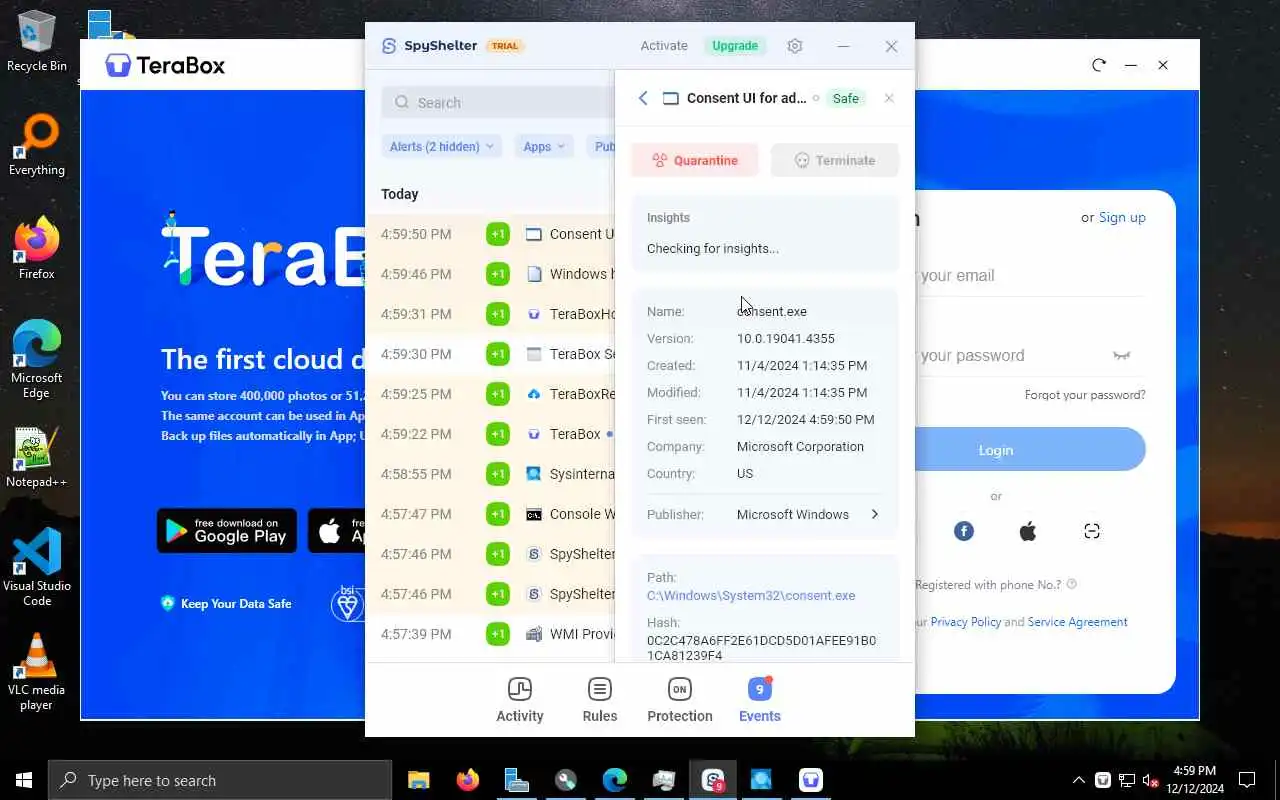This screenshot has width=1280, height=800.
Task: Open Firefox desktop shortcut
Action: coord(37,250)
